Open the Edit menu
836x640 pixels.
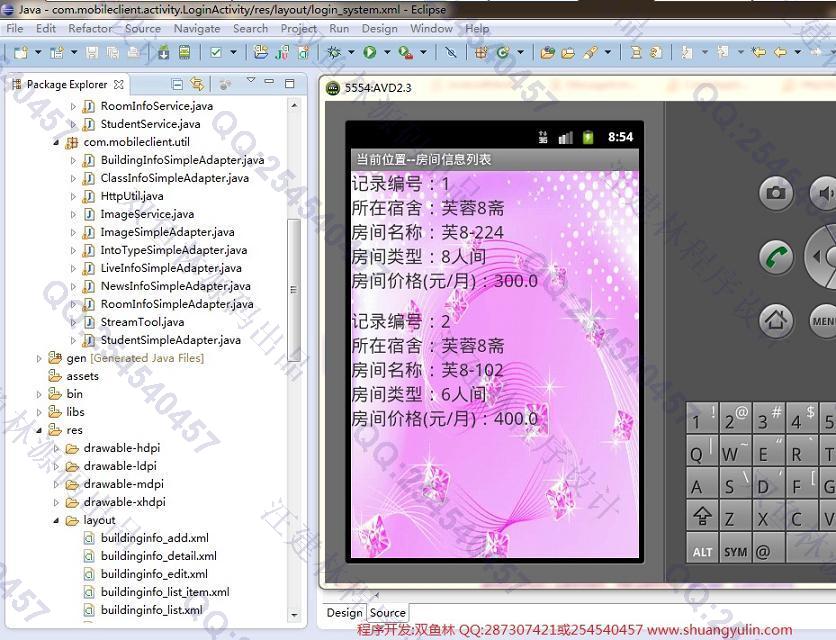click(46, 28)
